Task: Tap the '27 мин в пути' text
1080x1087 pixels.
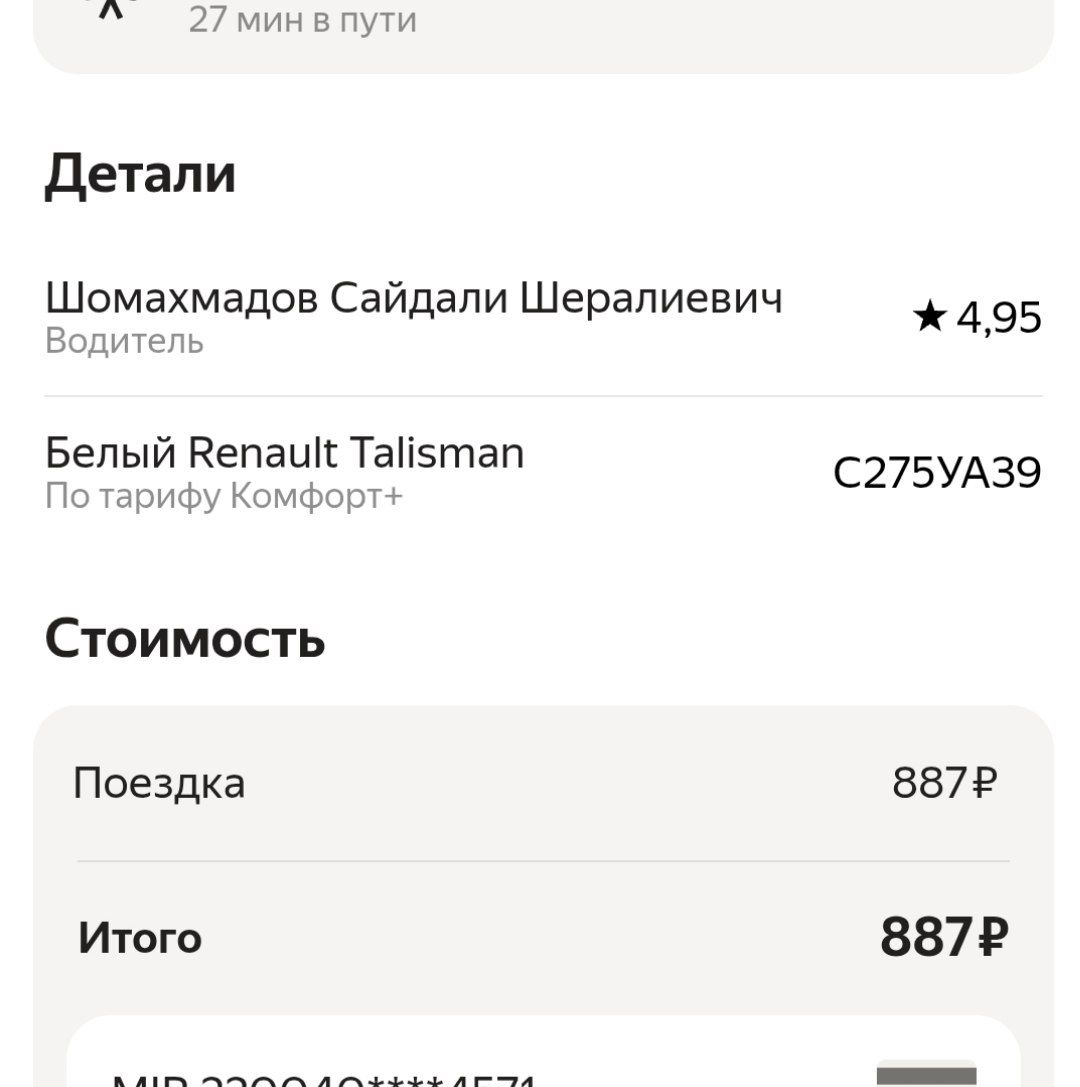Action: [x=302, y=20]
